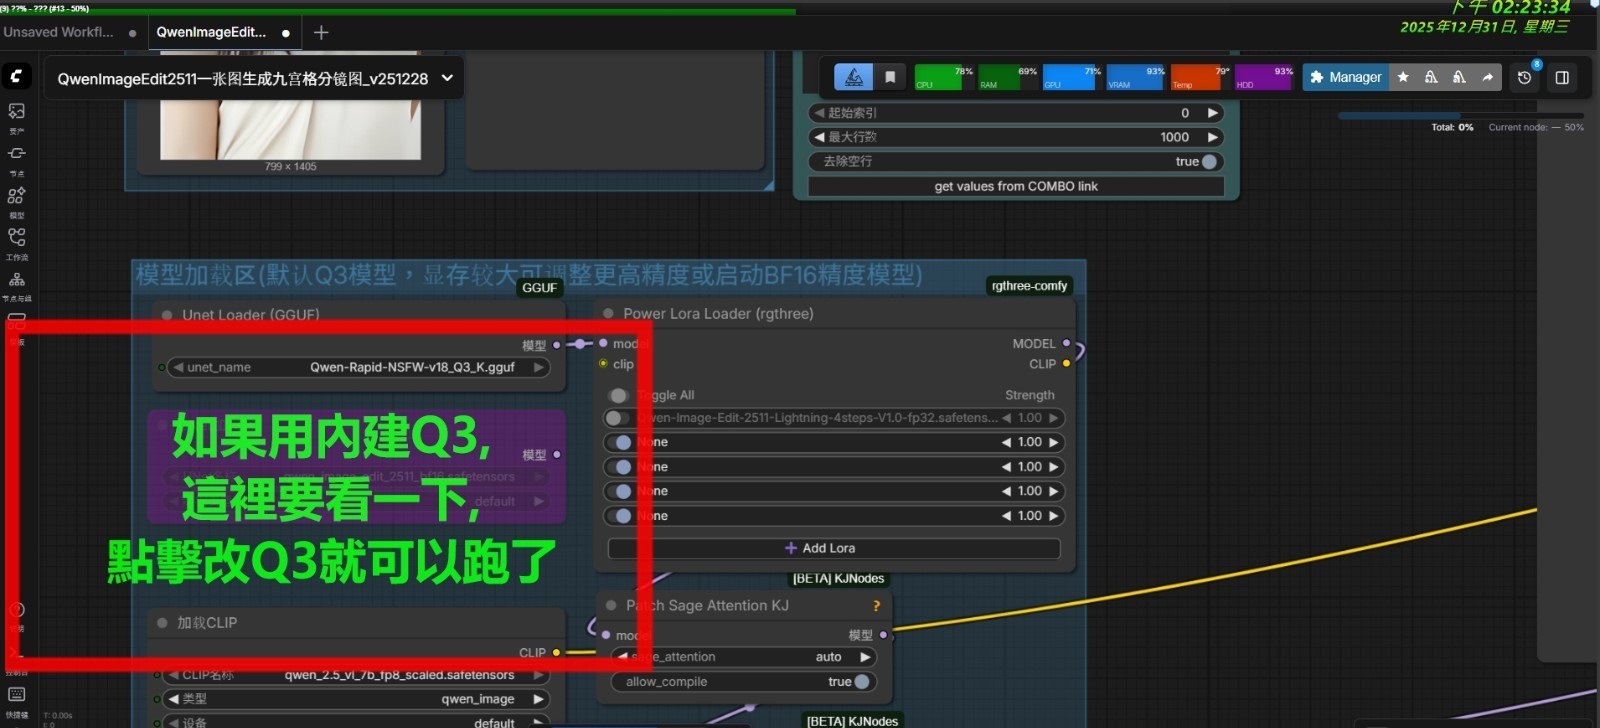The image size is (1600, 728).
Task: Toggle the right side panel icon
Action: (x=1562, y=77)
